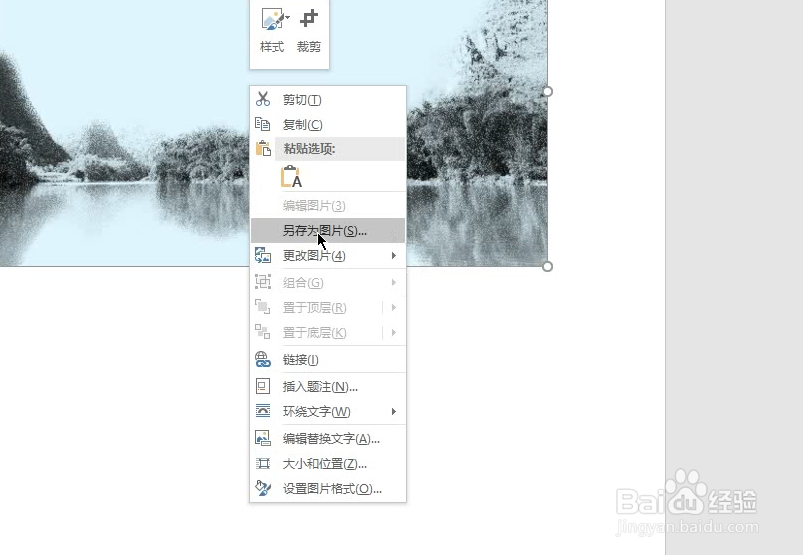
Task: Expand the 置于底层 submenu arrow
Action: (x=393, y=333)
